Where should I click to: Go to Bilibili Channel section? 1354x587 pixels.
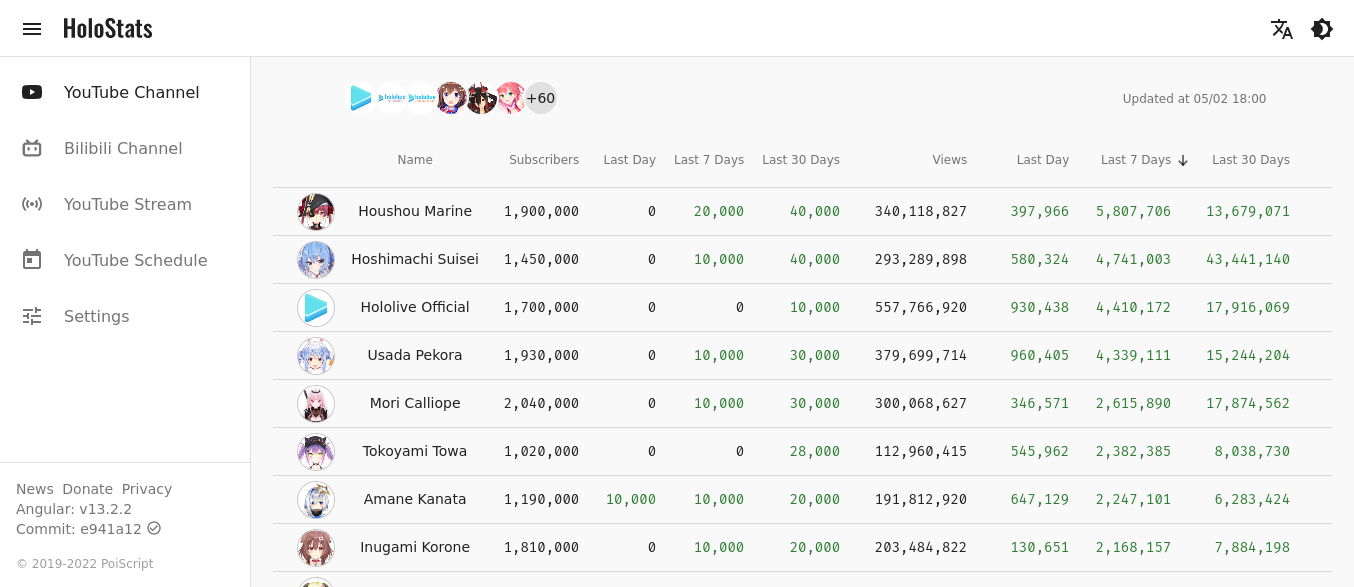(x=123, y=148)
